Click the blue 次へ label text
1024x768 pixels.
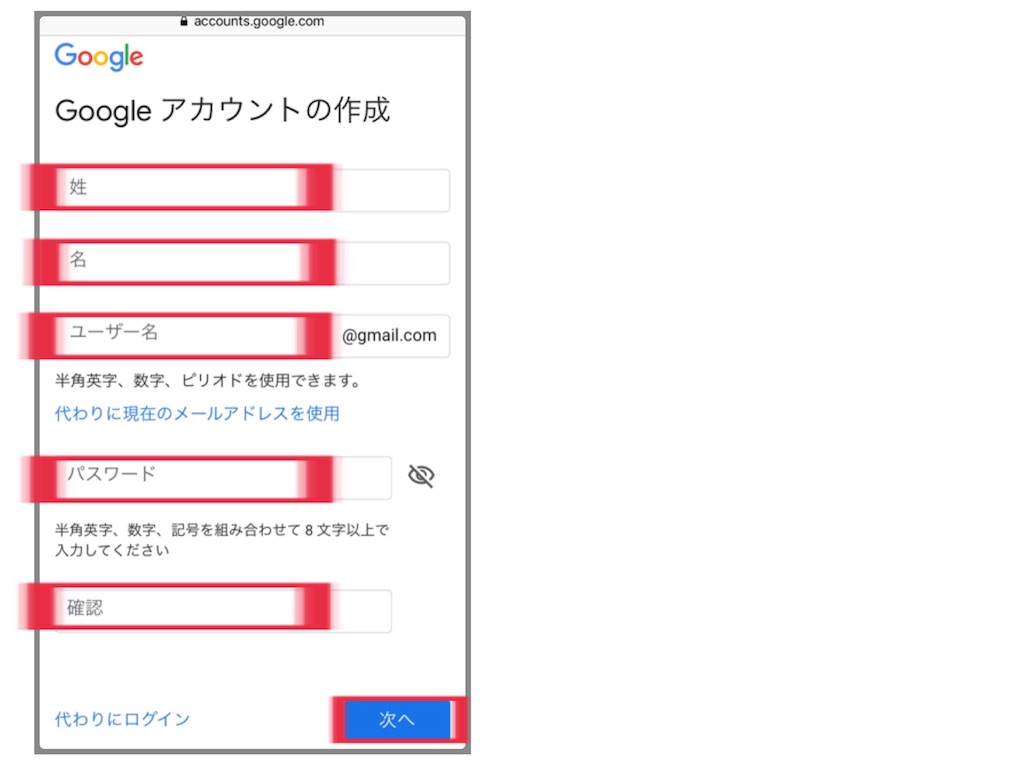(397, 719)
